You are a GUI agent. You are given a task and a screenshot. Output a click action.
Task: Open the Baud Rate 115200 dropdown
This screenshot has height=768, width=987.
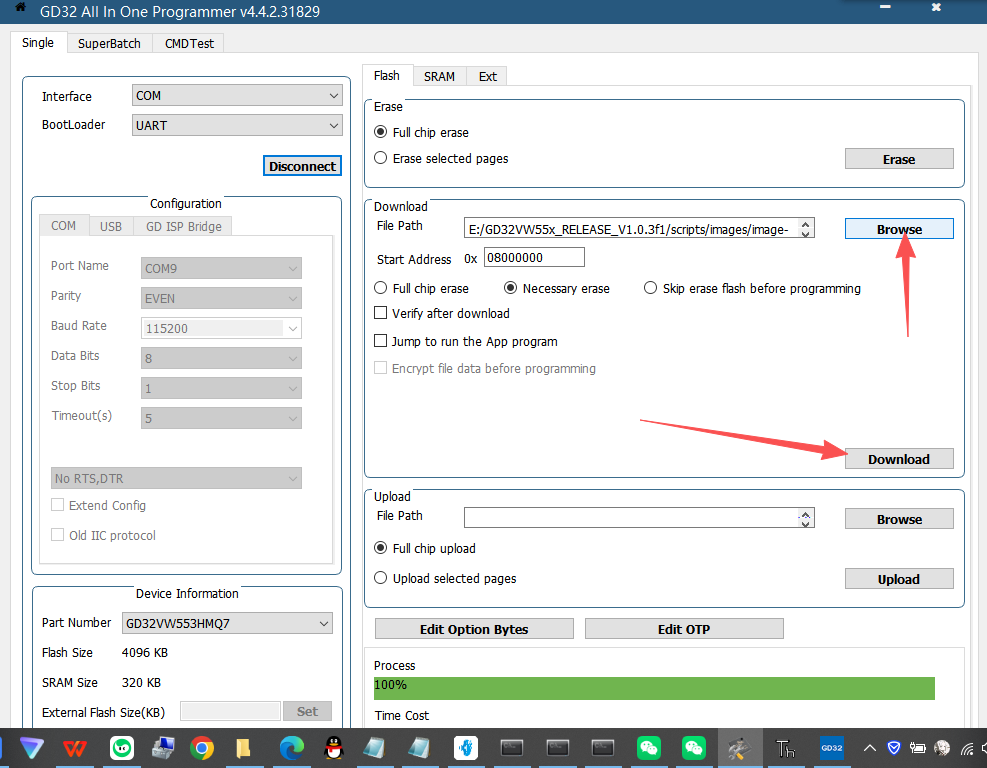(x=221, y=328)
